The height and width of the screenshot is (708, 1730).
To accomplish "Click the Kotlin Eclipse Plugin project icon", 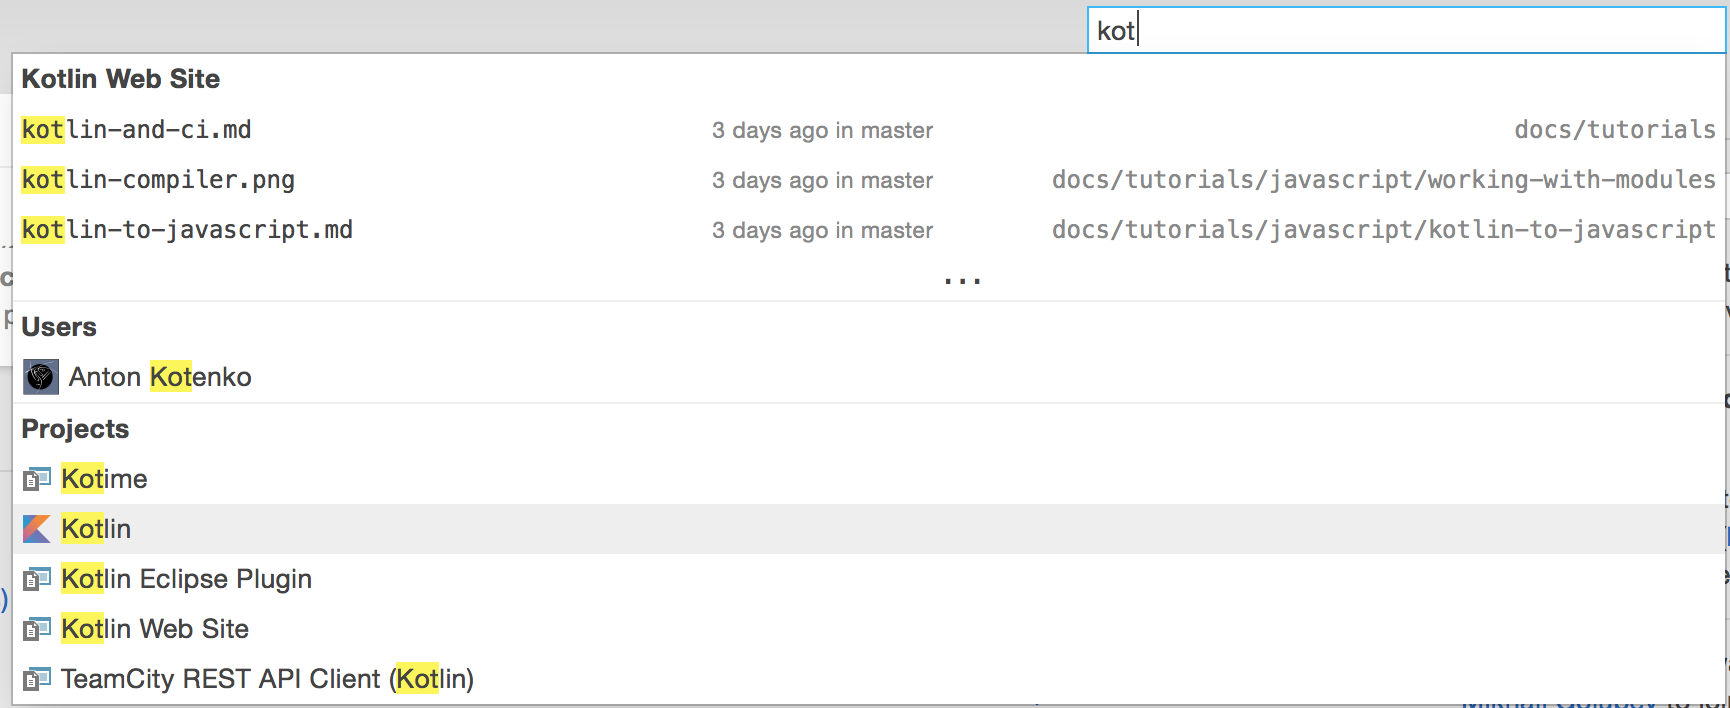I will 37,579.
